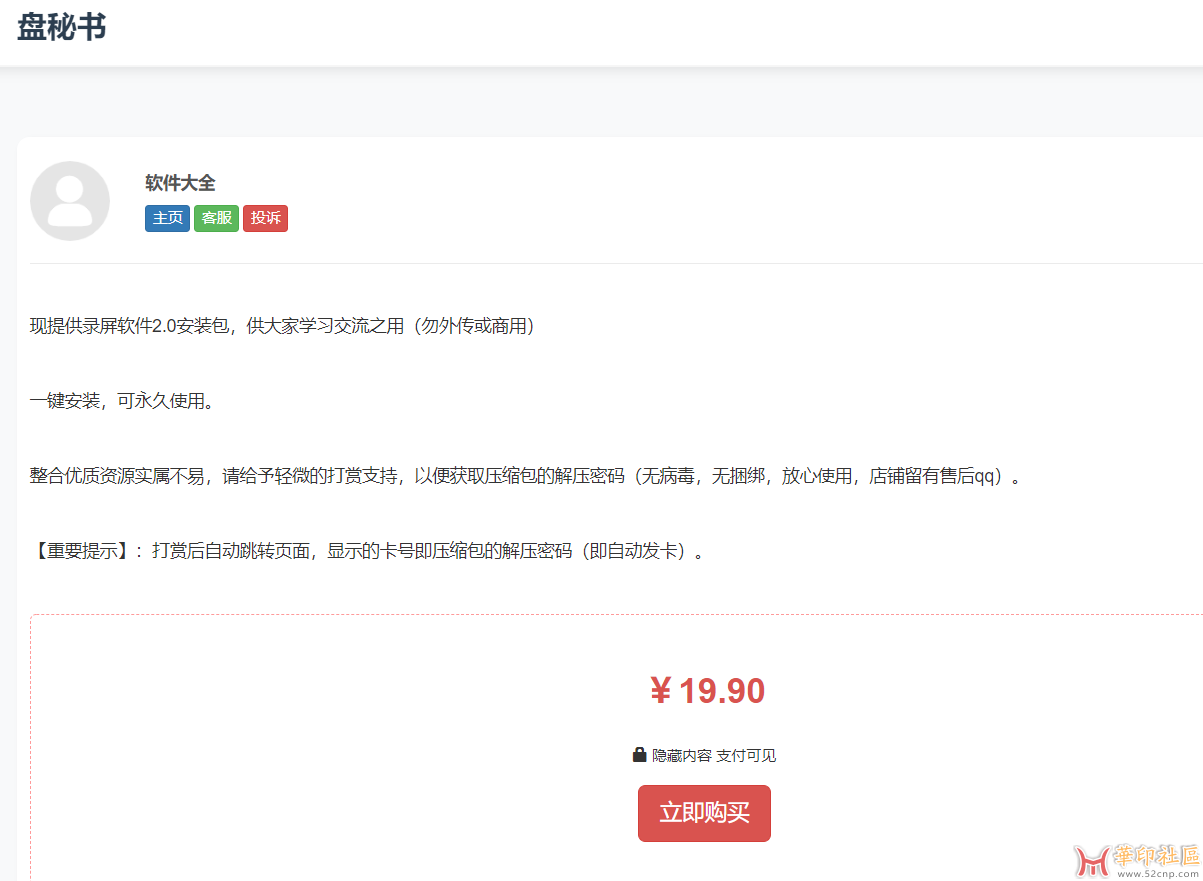Click the 一键安装，可永久使用 text line

(122, 401)
